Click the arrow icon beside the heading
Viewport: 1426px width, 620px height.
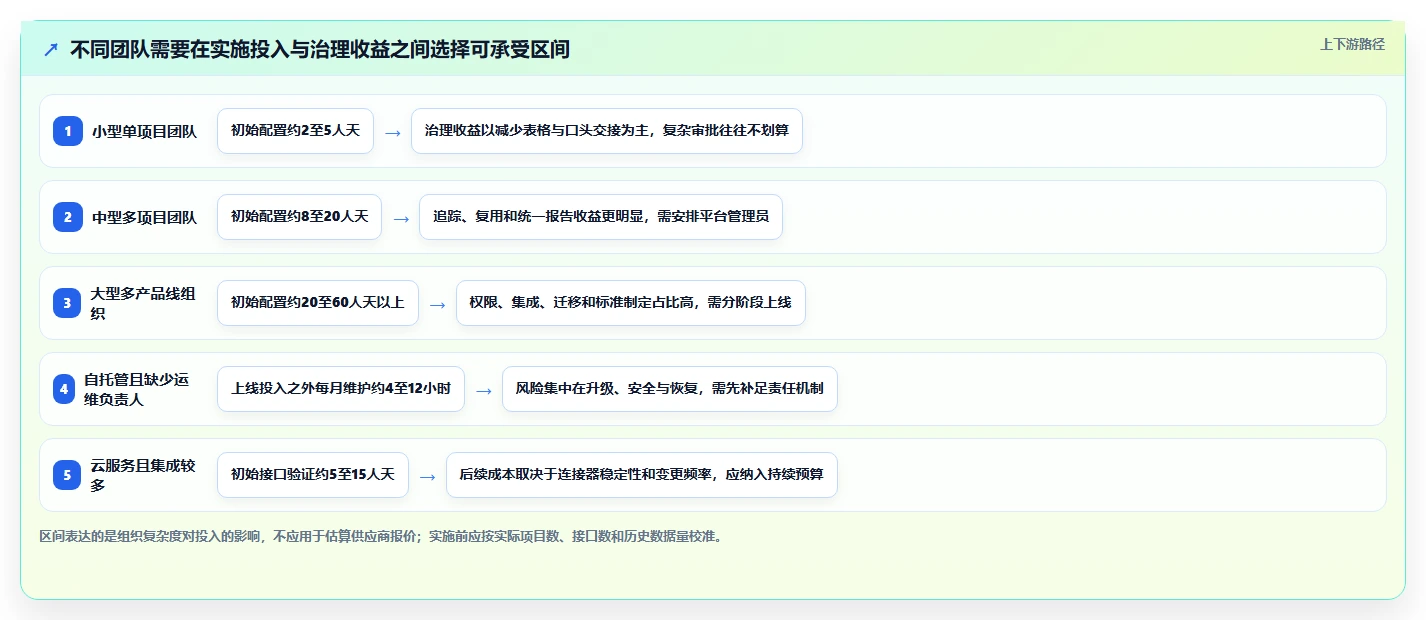[51, 50]
